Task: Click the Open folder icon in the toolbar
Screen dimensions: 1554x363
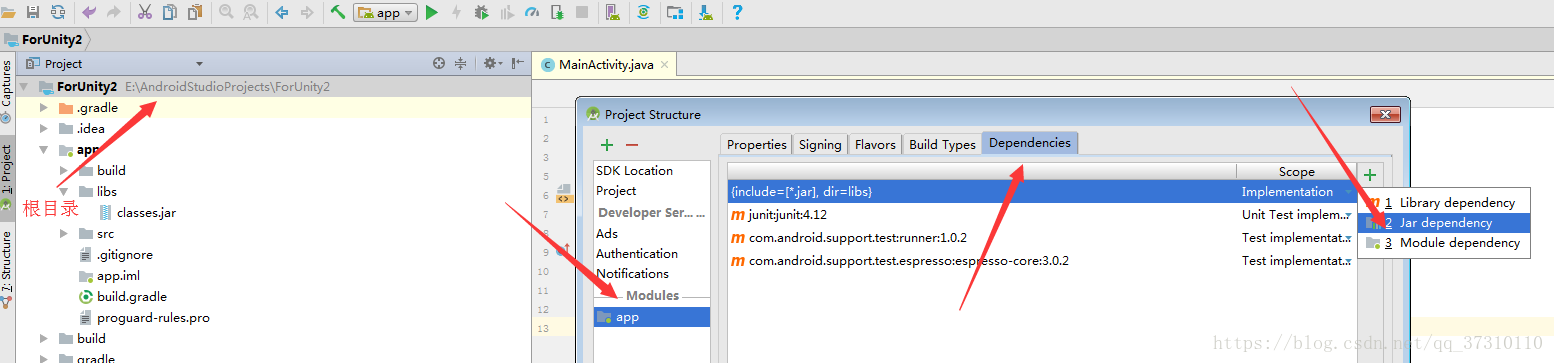Action: click(x=8, y=12)
